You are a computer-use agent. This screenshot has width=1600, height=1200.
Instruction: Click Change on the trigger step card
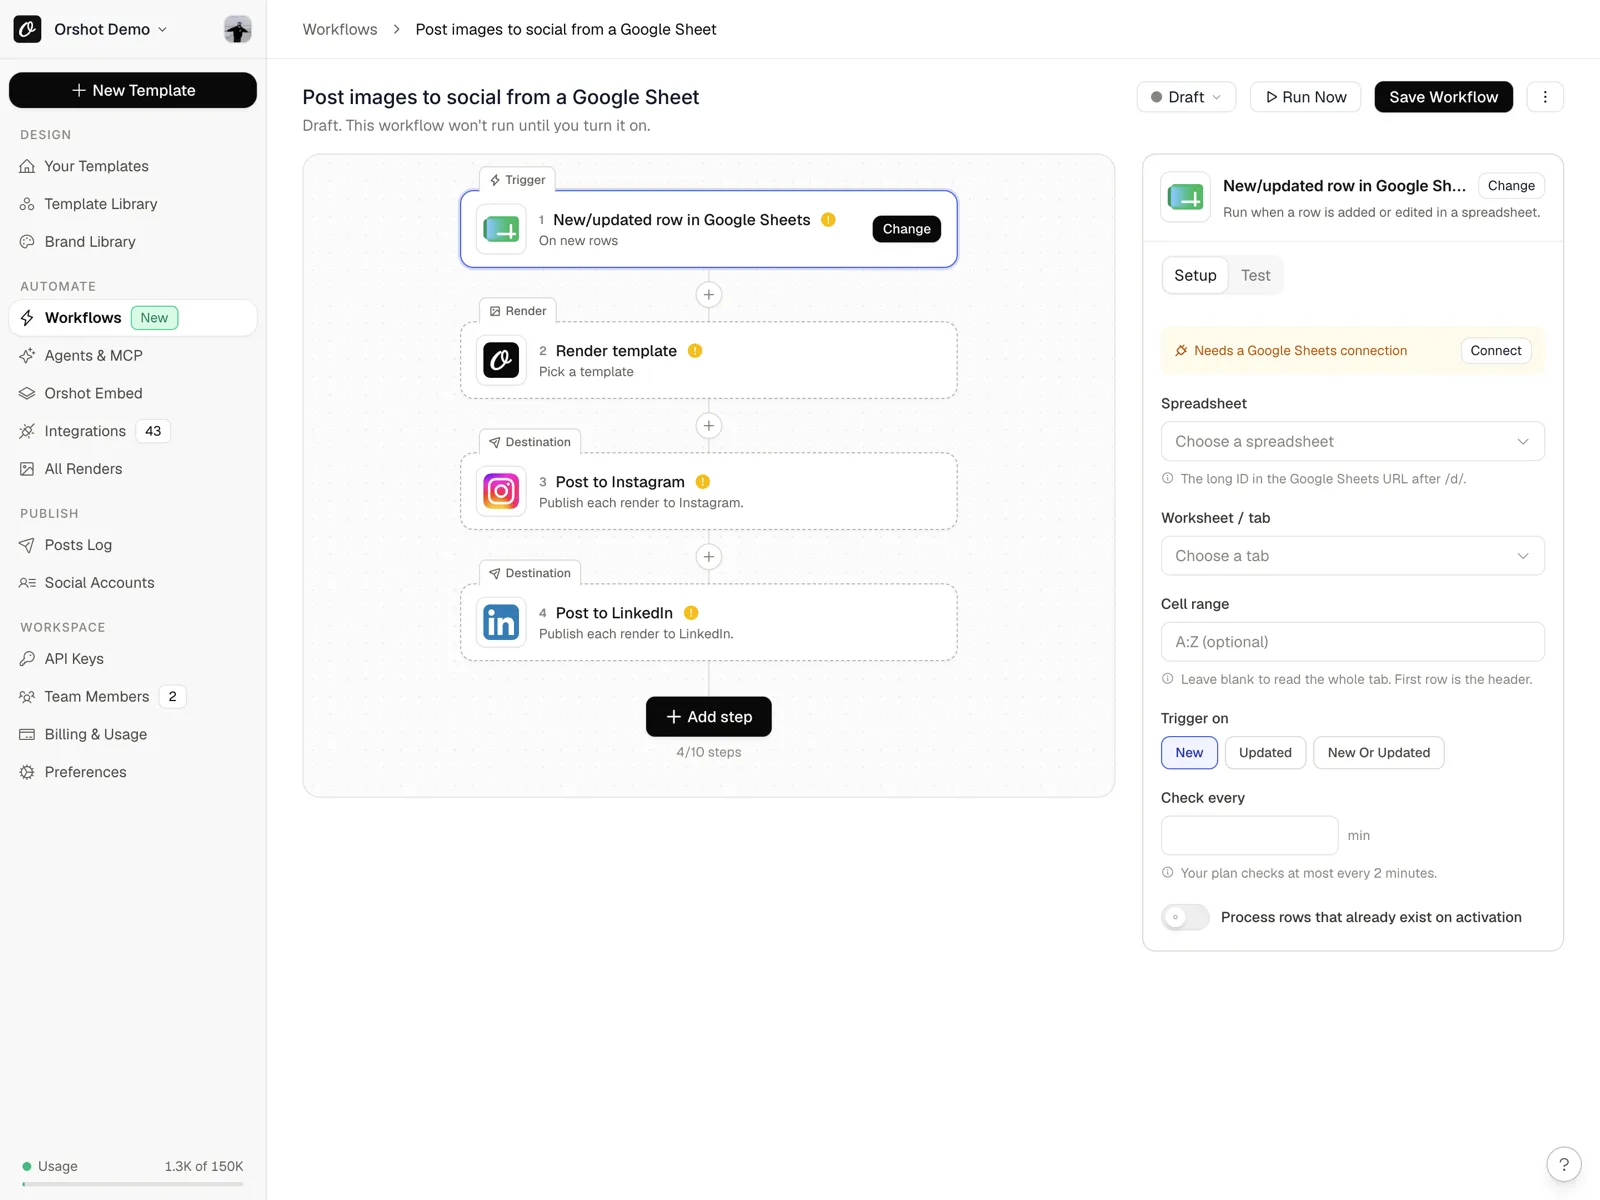pos(906,229)
